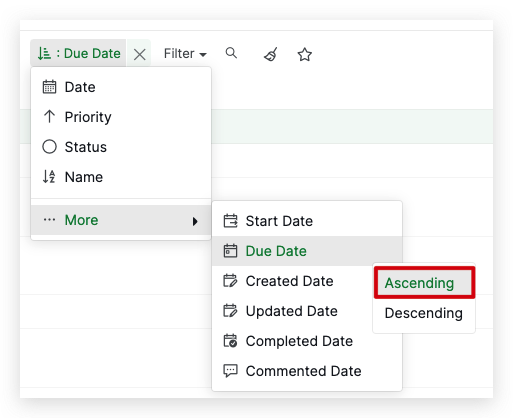The width and height of the screenshot is (513, 418).
Task: Select Status sort option
Action: click(121, 147)
